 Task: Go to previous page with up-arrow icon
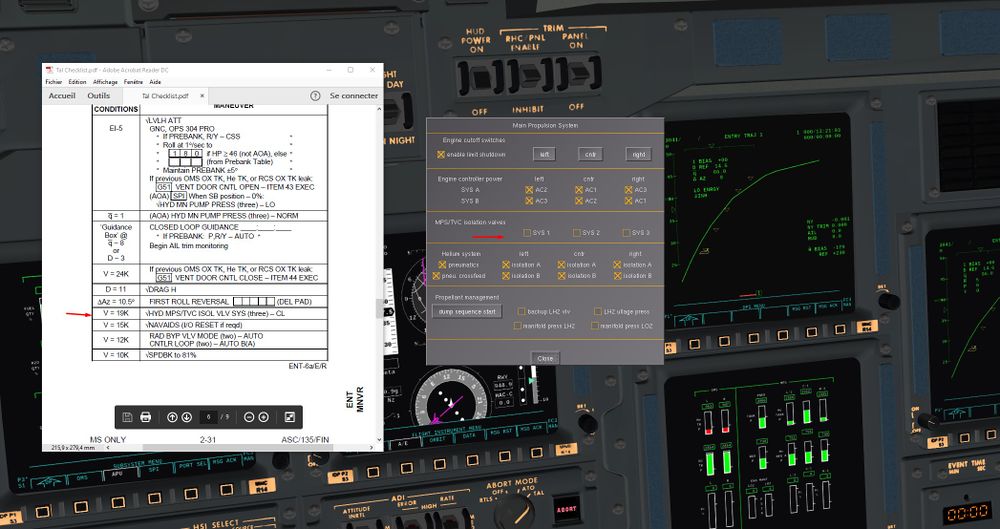point(172,417)
